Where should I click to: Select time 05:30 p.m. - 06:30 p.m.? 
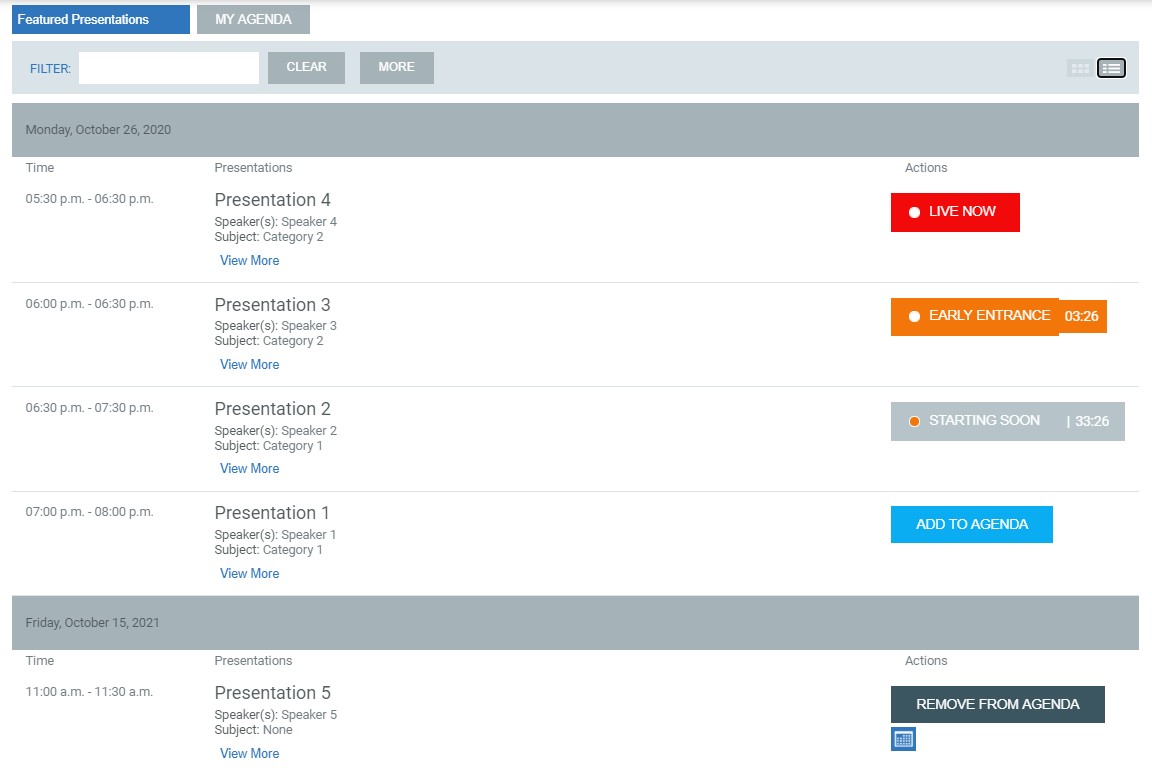[90, 199]
